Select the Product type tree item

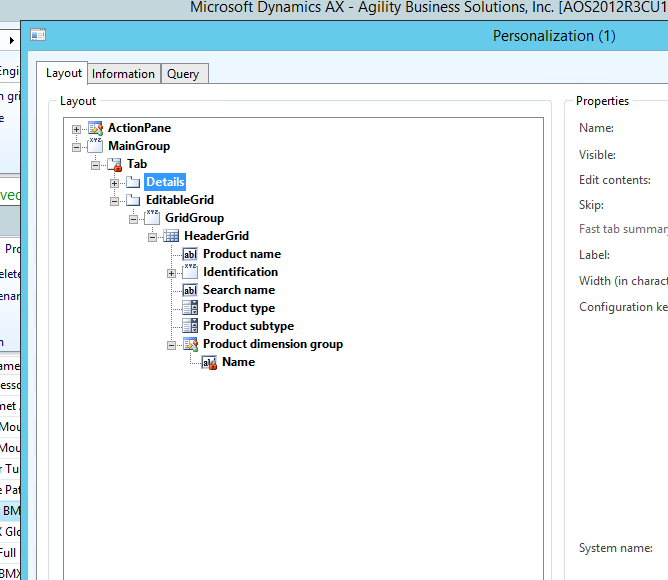tap(239, 308)
